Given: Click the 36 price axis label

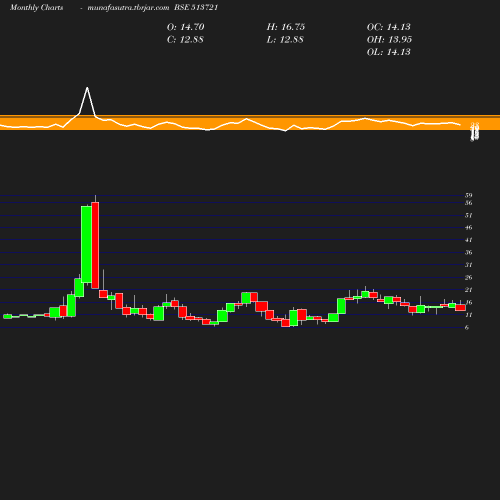Looking at the screenshot, I should (469, 252).
